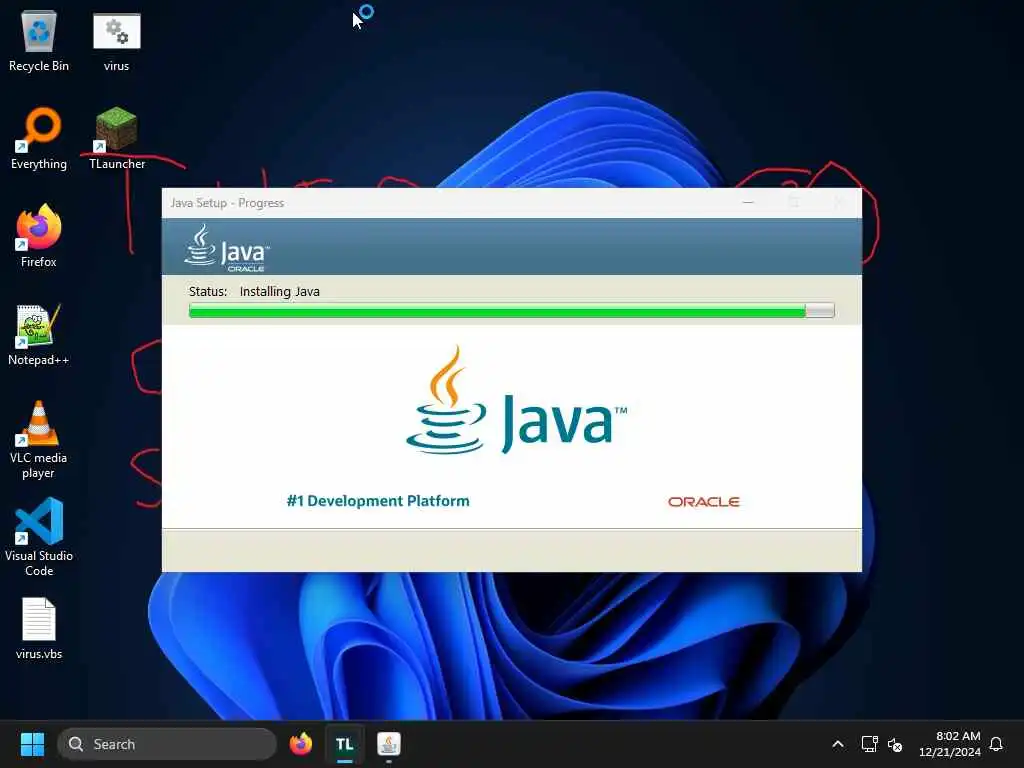1024x768 pixels.
Task: Click the 'Status:' label
Action: (x=208, y=291)
